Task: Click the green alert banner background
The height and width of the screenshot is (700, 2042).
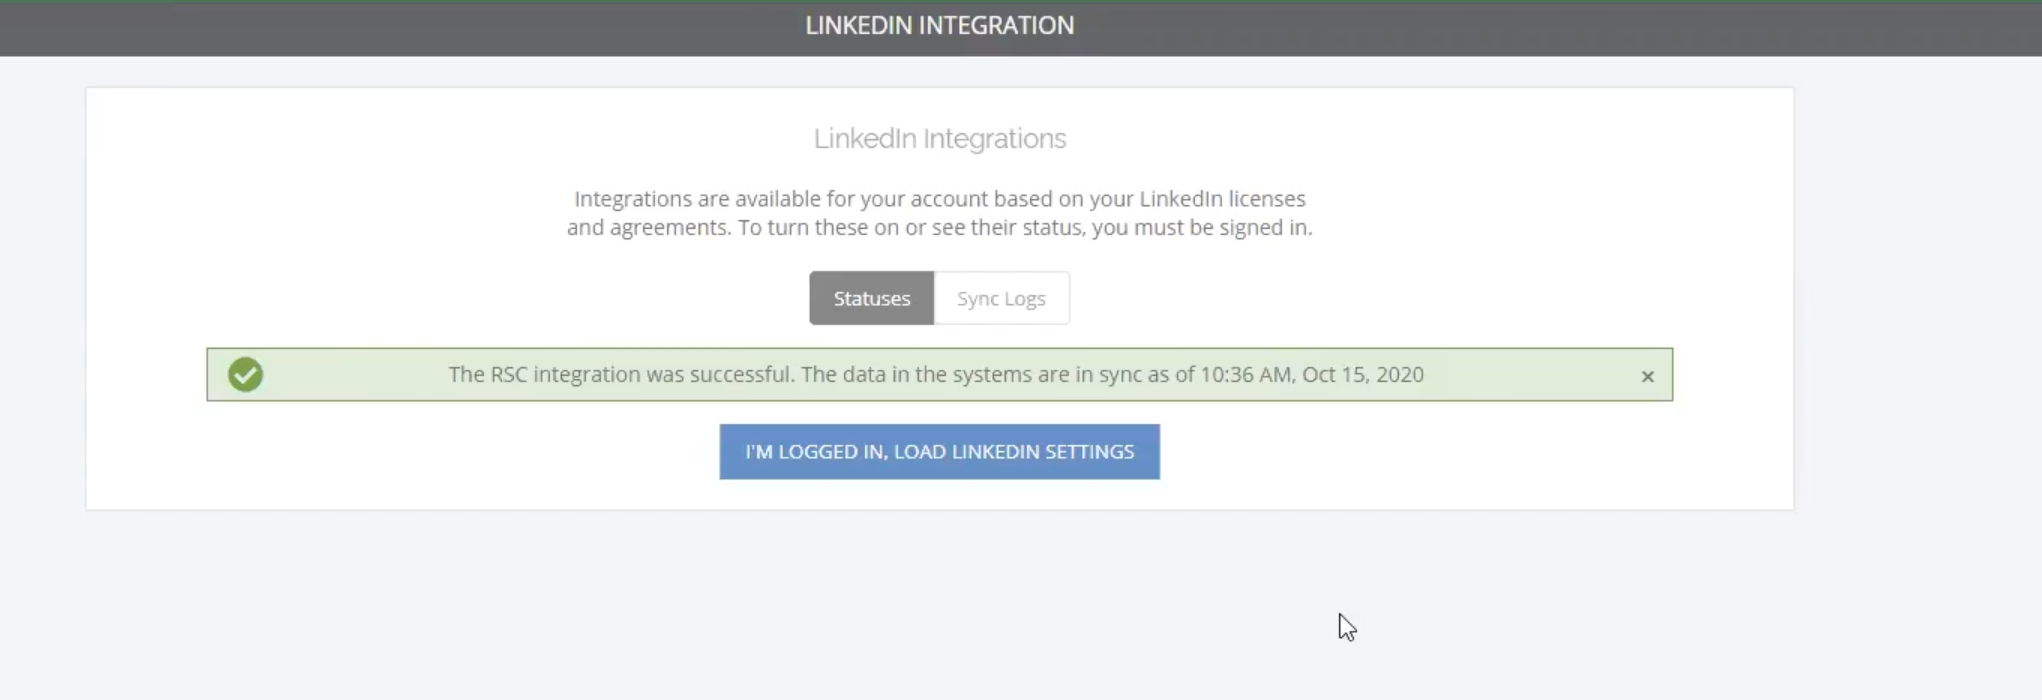Action: [1530, 374]
